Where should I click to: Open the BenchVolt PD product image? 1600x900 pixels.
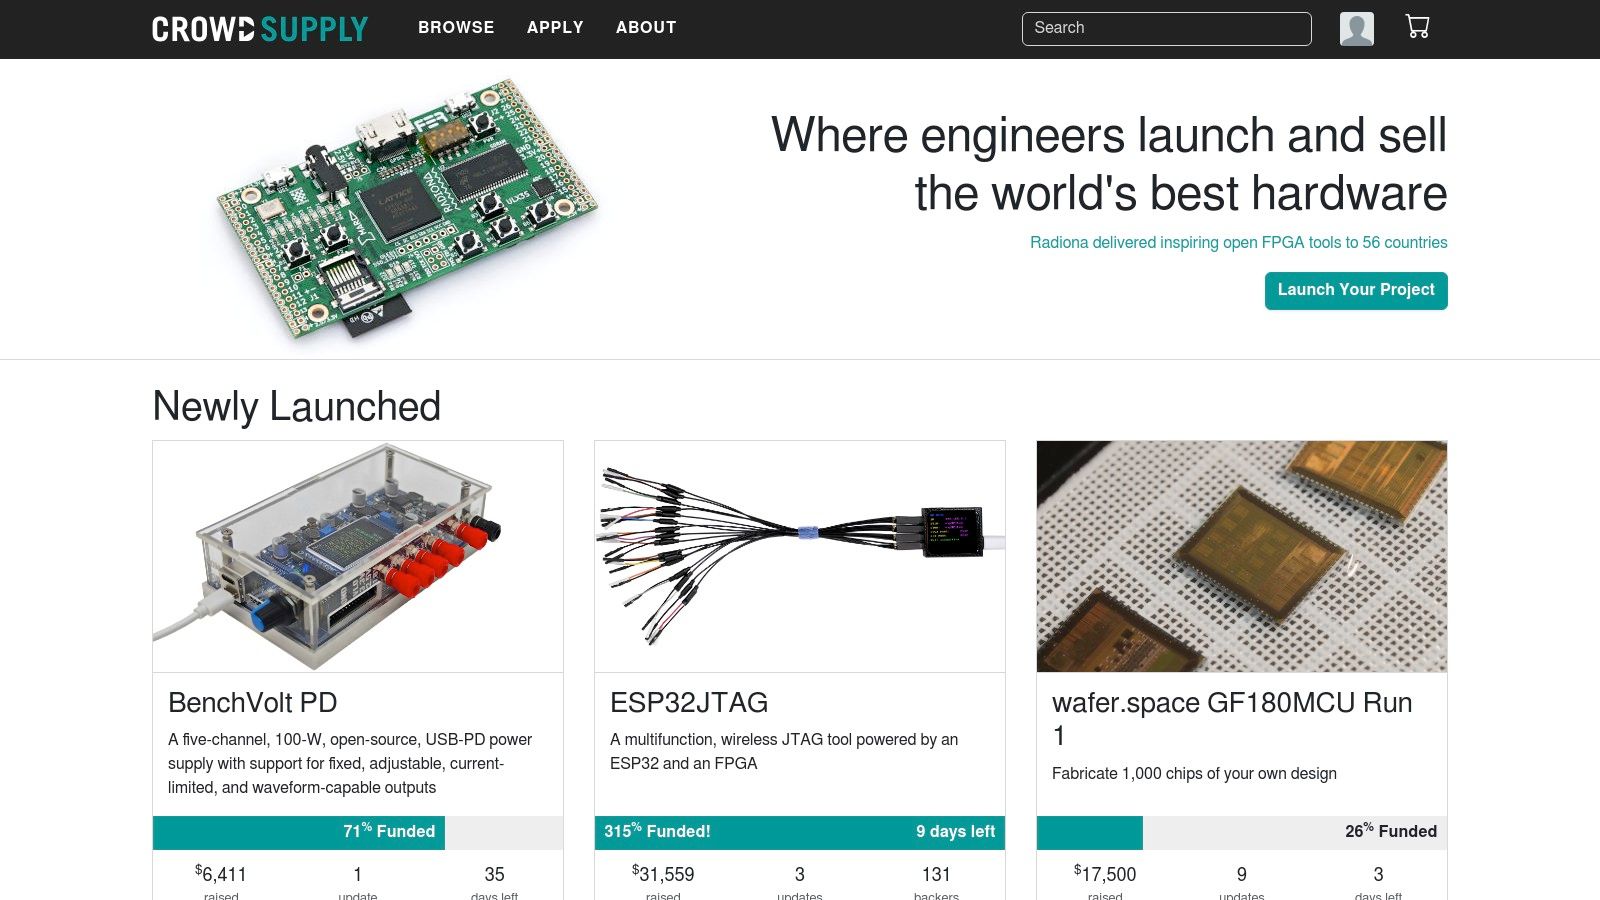tap(358, 556)
